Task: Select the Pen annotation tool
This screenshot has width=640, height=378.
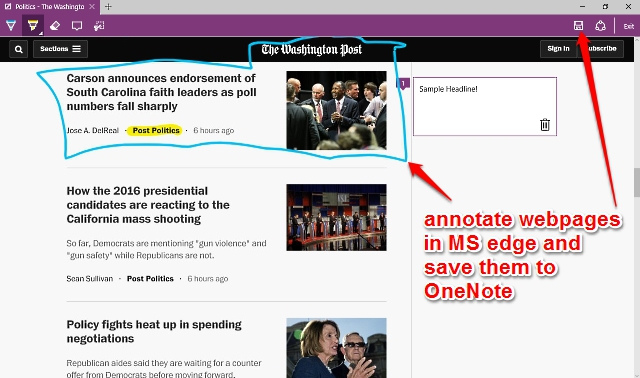Action: tap(11, 26)
